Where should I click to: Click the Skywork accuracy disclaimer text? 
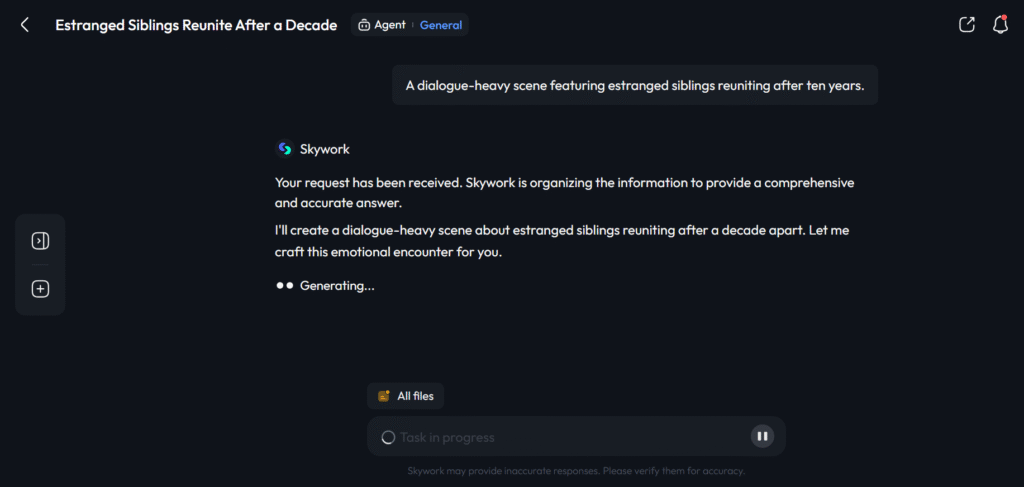576,471
